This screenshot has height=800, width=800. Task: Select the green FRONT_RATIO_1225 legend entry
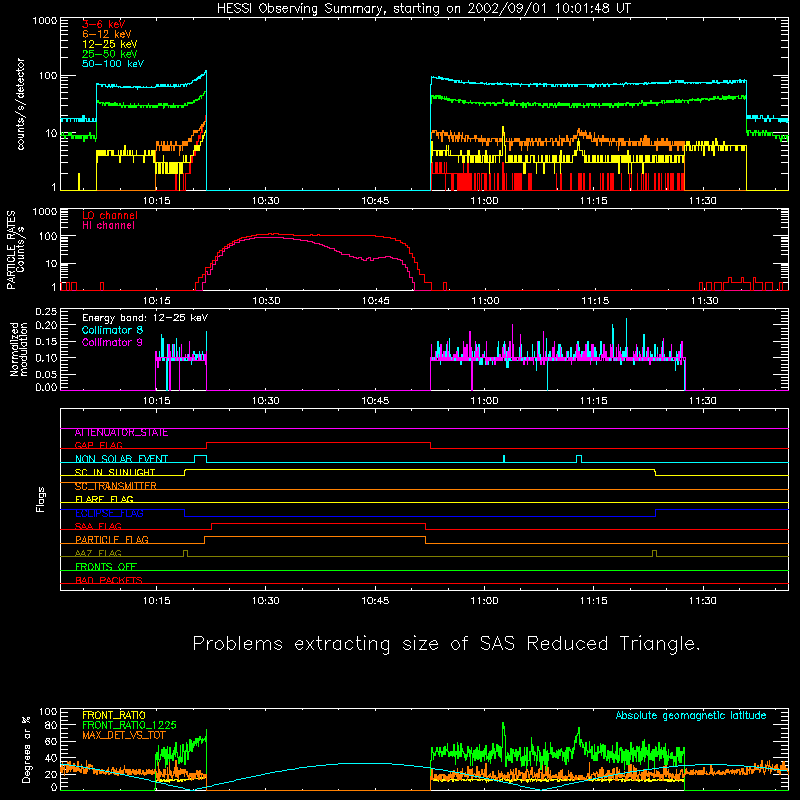[129, 725]
